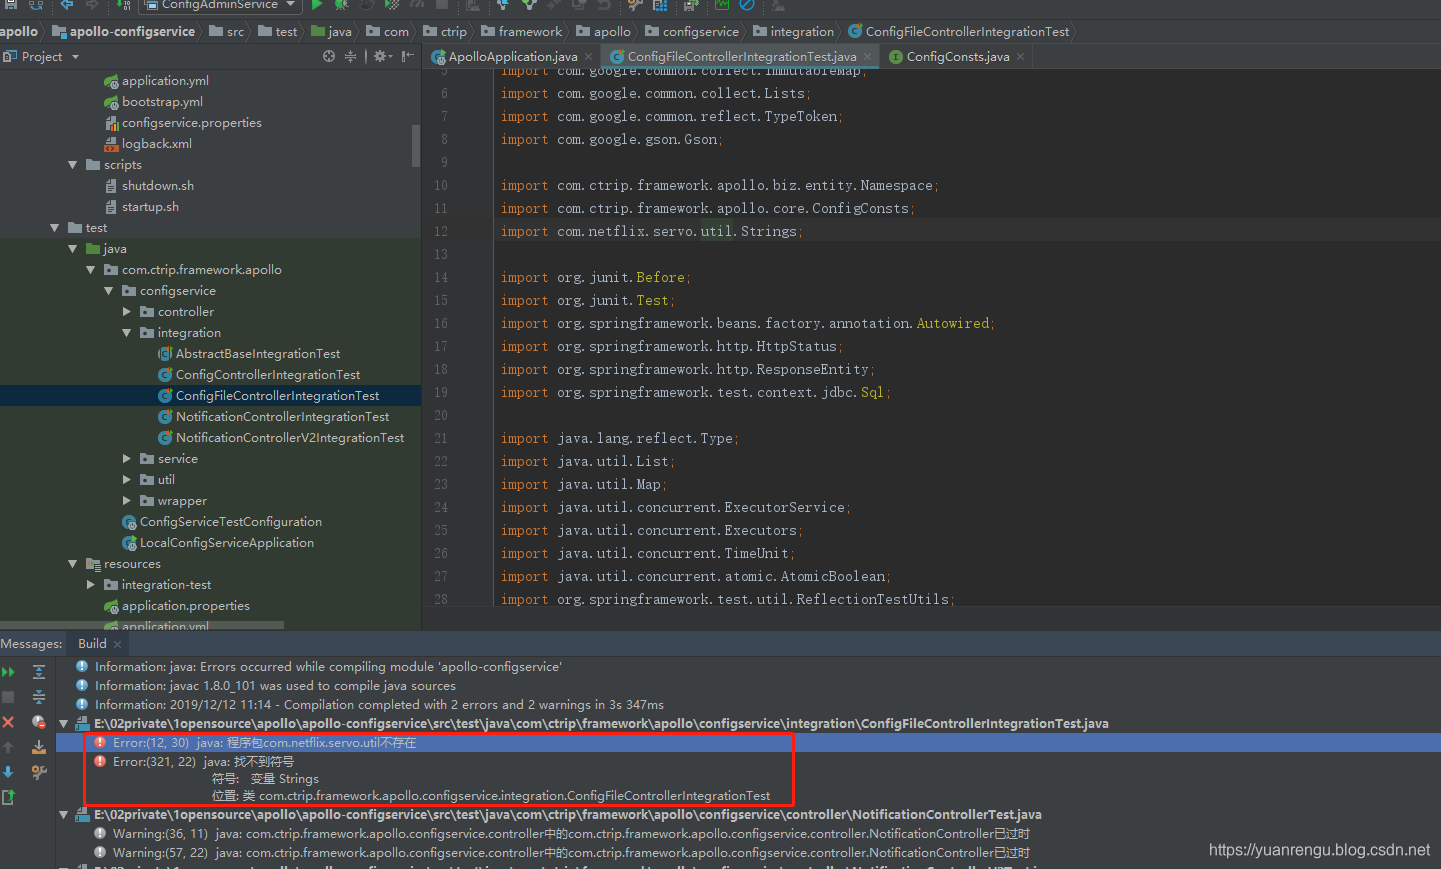The height and width of the screenshot is (869, 1441).
Task: Close the ApolloApplication.java tab
Action: click(x=589, y=57)
